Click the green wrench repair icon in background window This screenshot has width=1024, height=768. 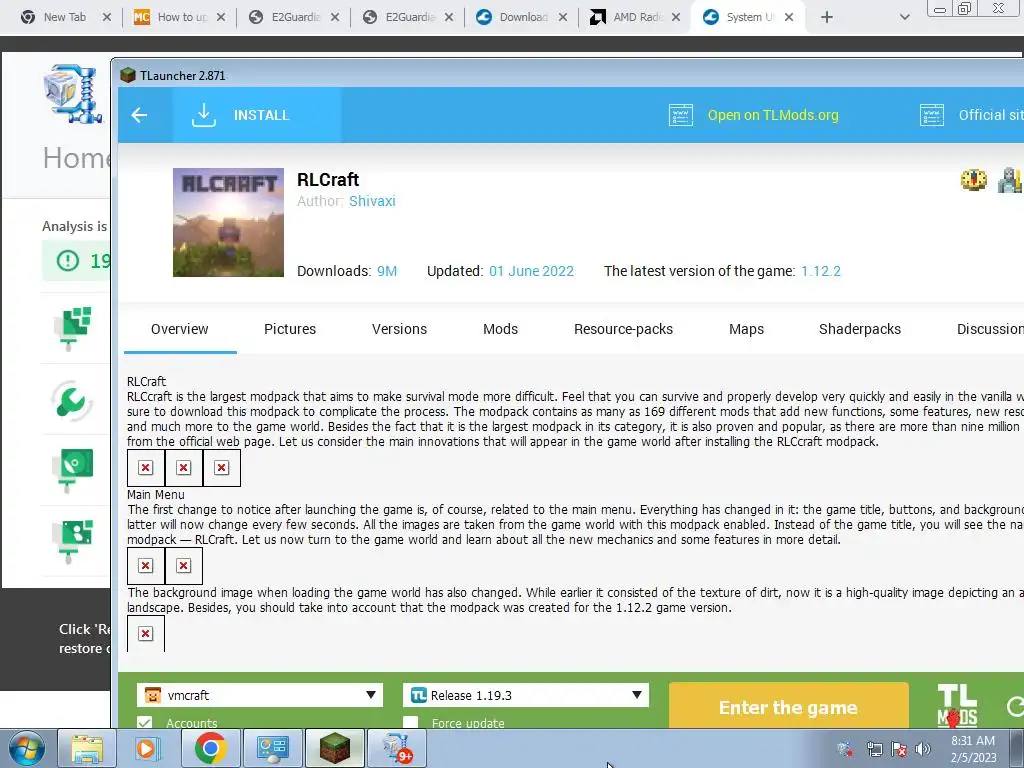71,401
